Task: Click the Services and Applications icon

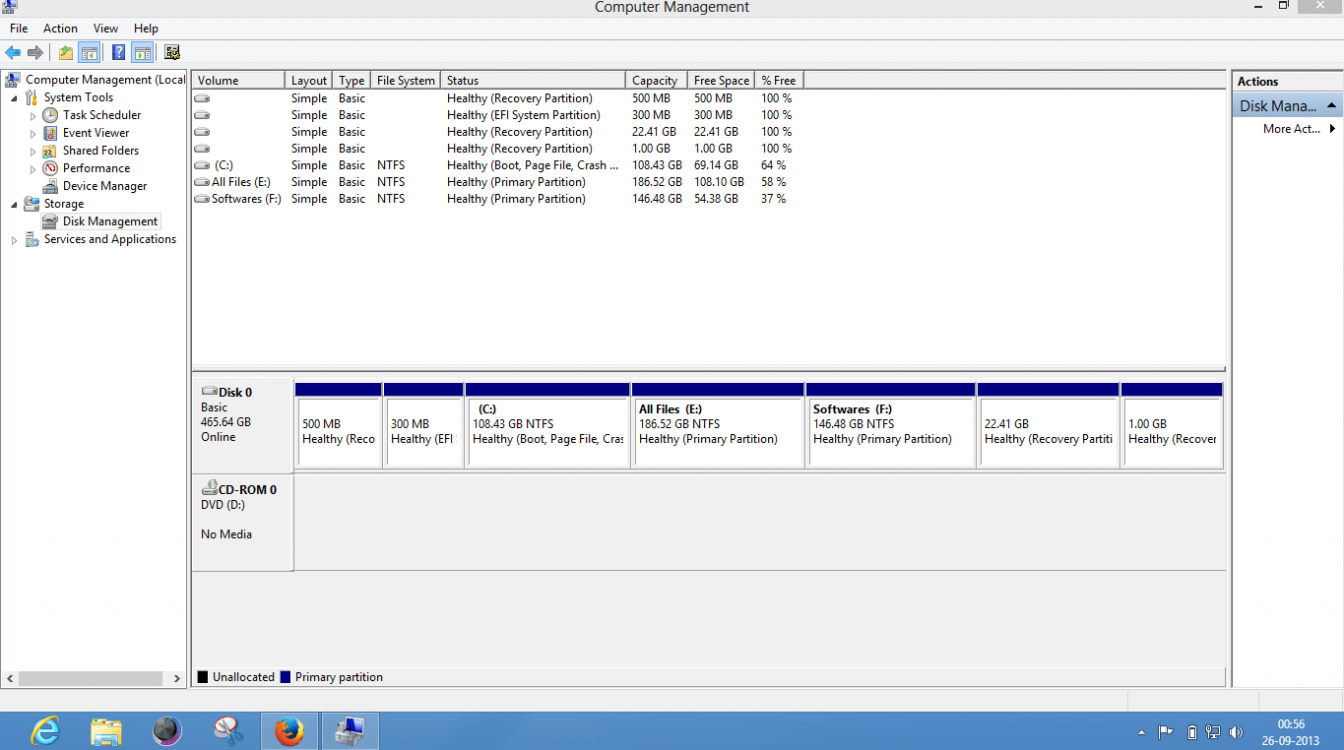Action: [x=32, y=239]
